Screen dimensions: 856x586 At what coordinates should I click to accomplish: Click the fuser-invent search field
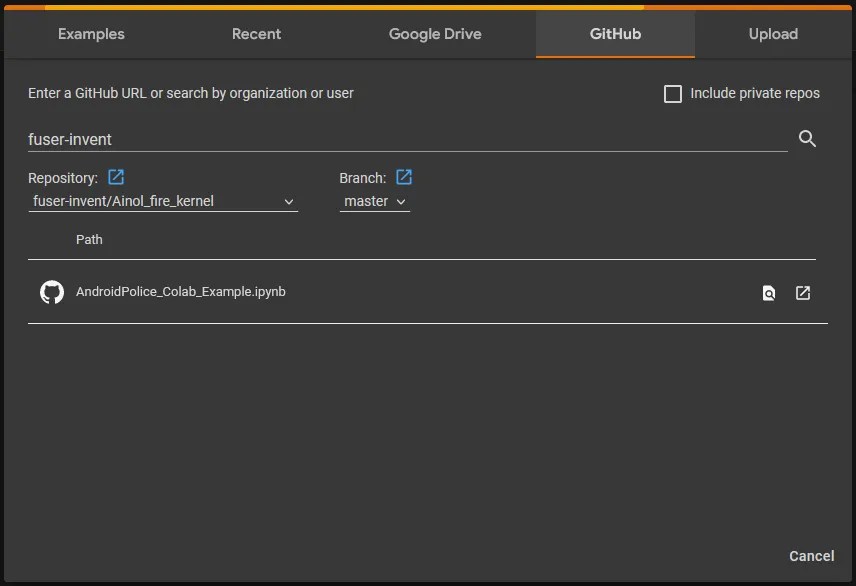click(x=400, y=139)
